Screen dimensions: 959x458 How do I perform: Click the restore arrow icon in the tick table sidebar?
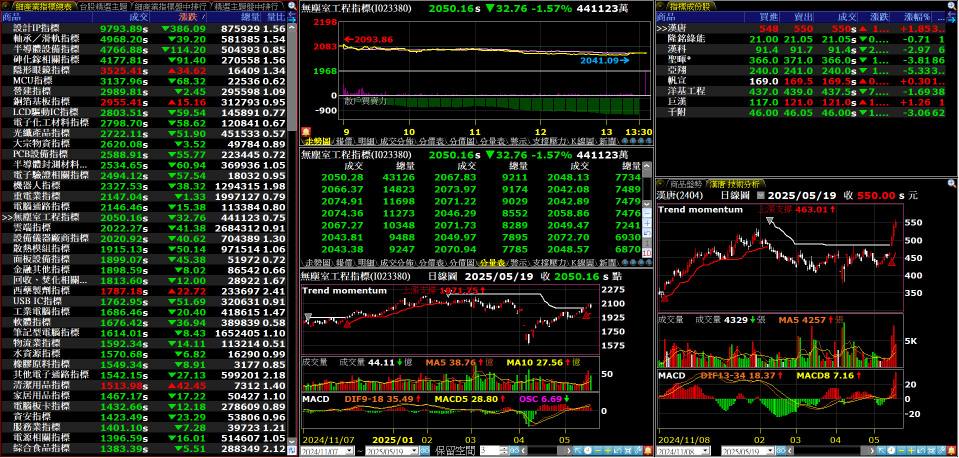pyautogui.click(x=647, y=233)
